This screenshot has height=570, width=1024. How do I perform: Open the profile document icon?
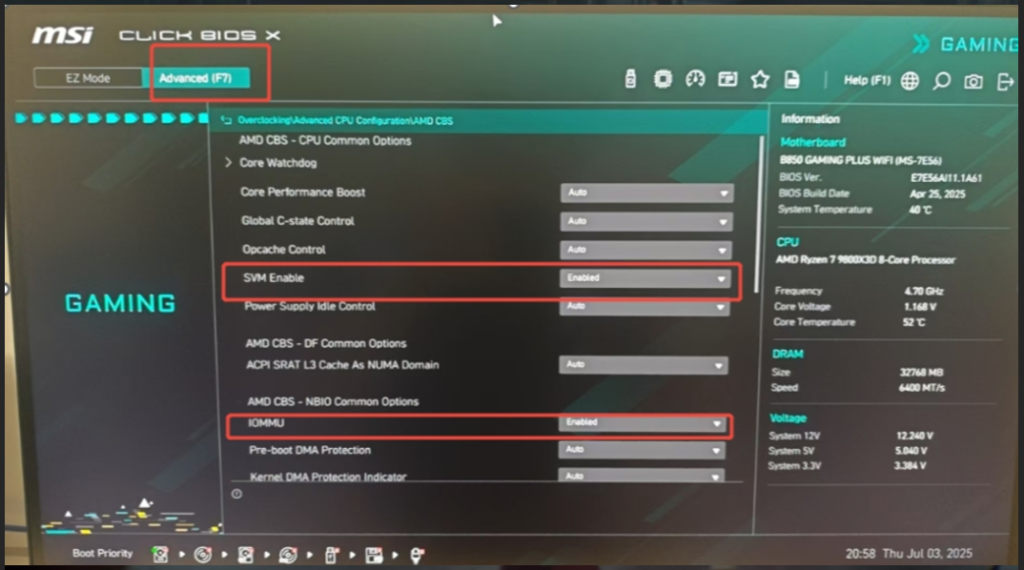click(x=792, y=80)
